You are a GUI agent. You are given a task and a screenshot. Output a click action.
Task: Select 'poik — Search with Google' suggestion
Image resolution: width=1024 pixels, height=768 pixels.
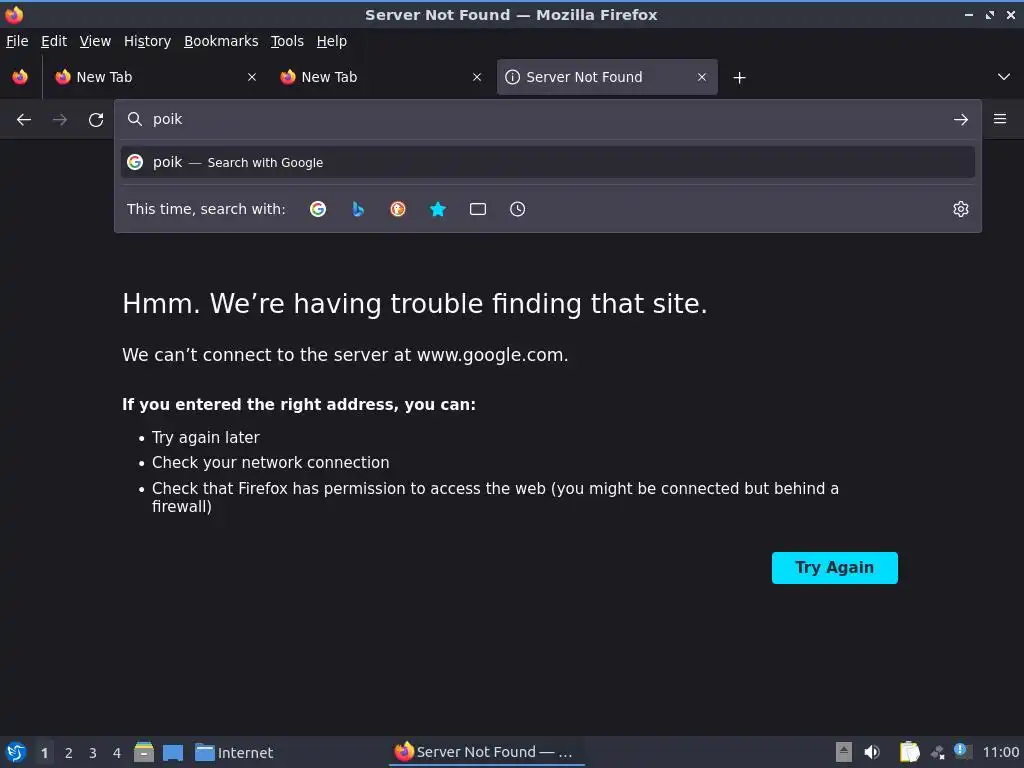(x=547, y=162)
